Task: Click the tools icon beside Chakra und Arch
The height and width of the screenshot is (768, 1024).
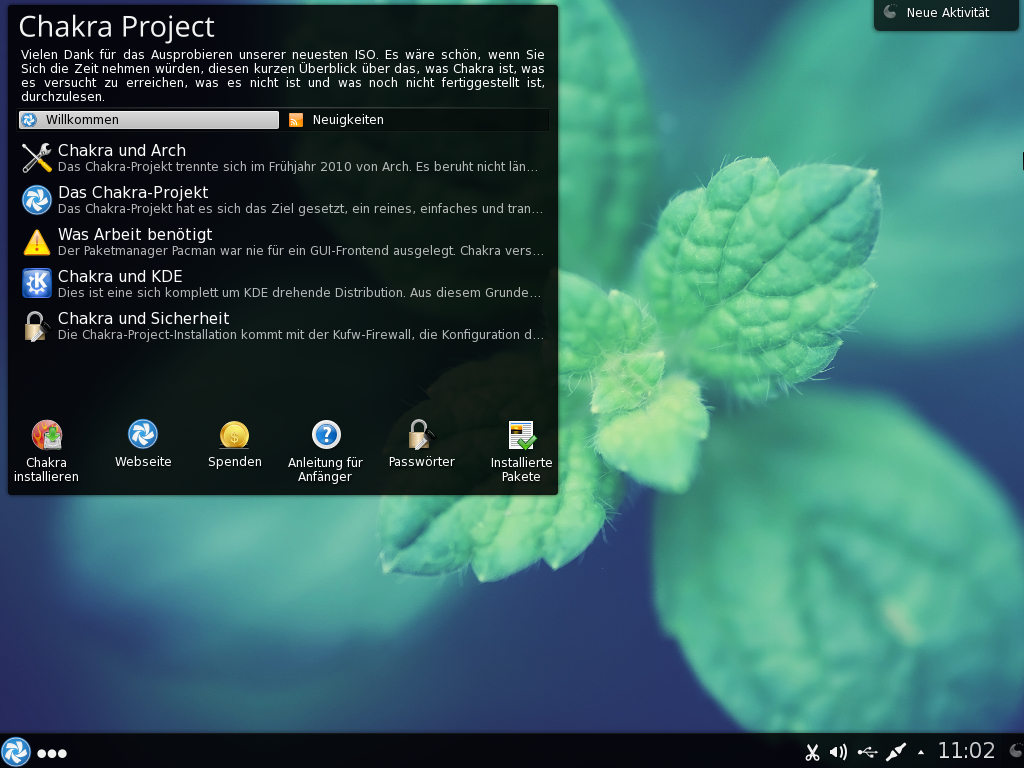Action: coord(37,157)
